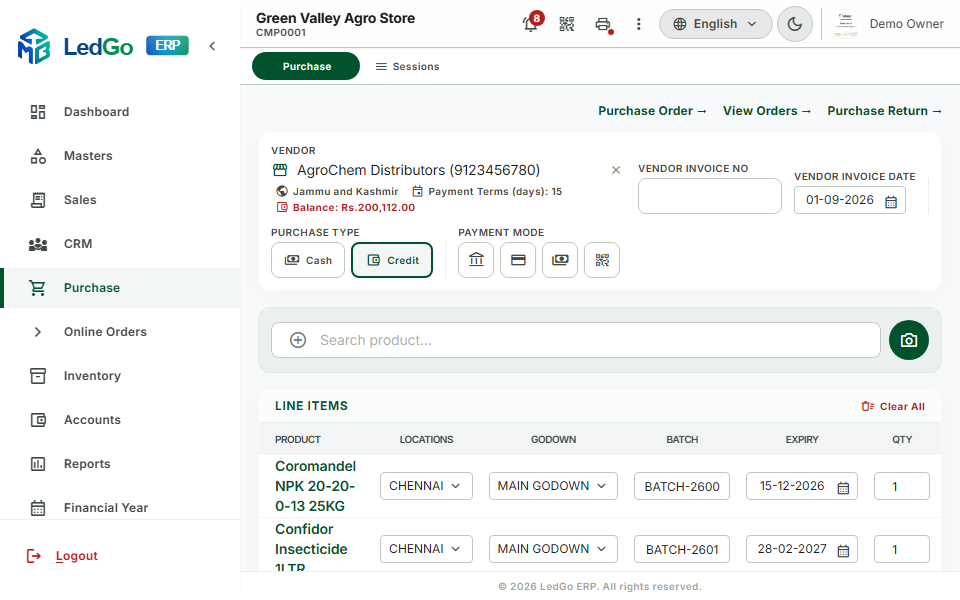Open calendar icon for expiry 28-02-2027
The width and height of the screenshot is (960, 600).
point(843,551)
